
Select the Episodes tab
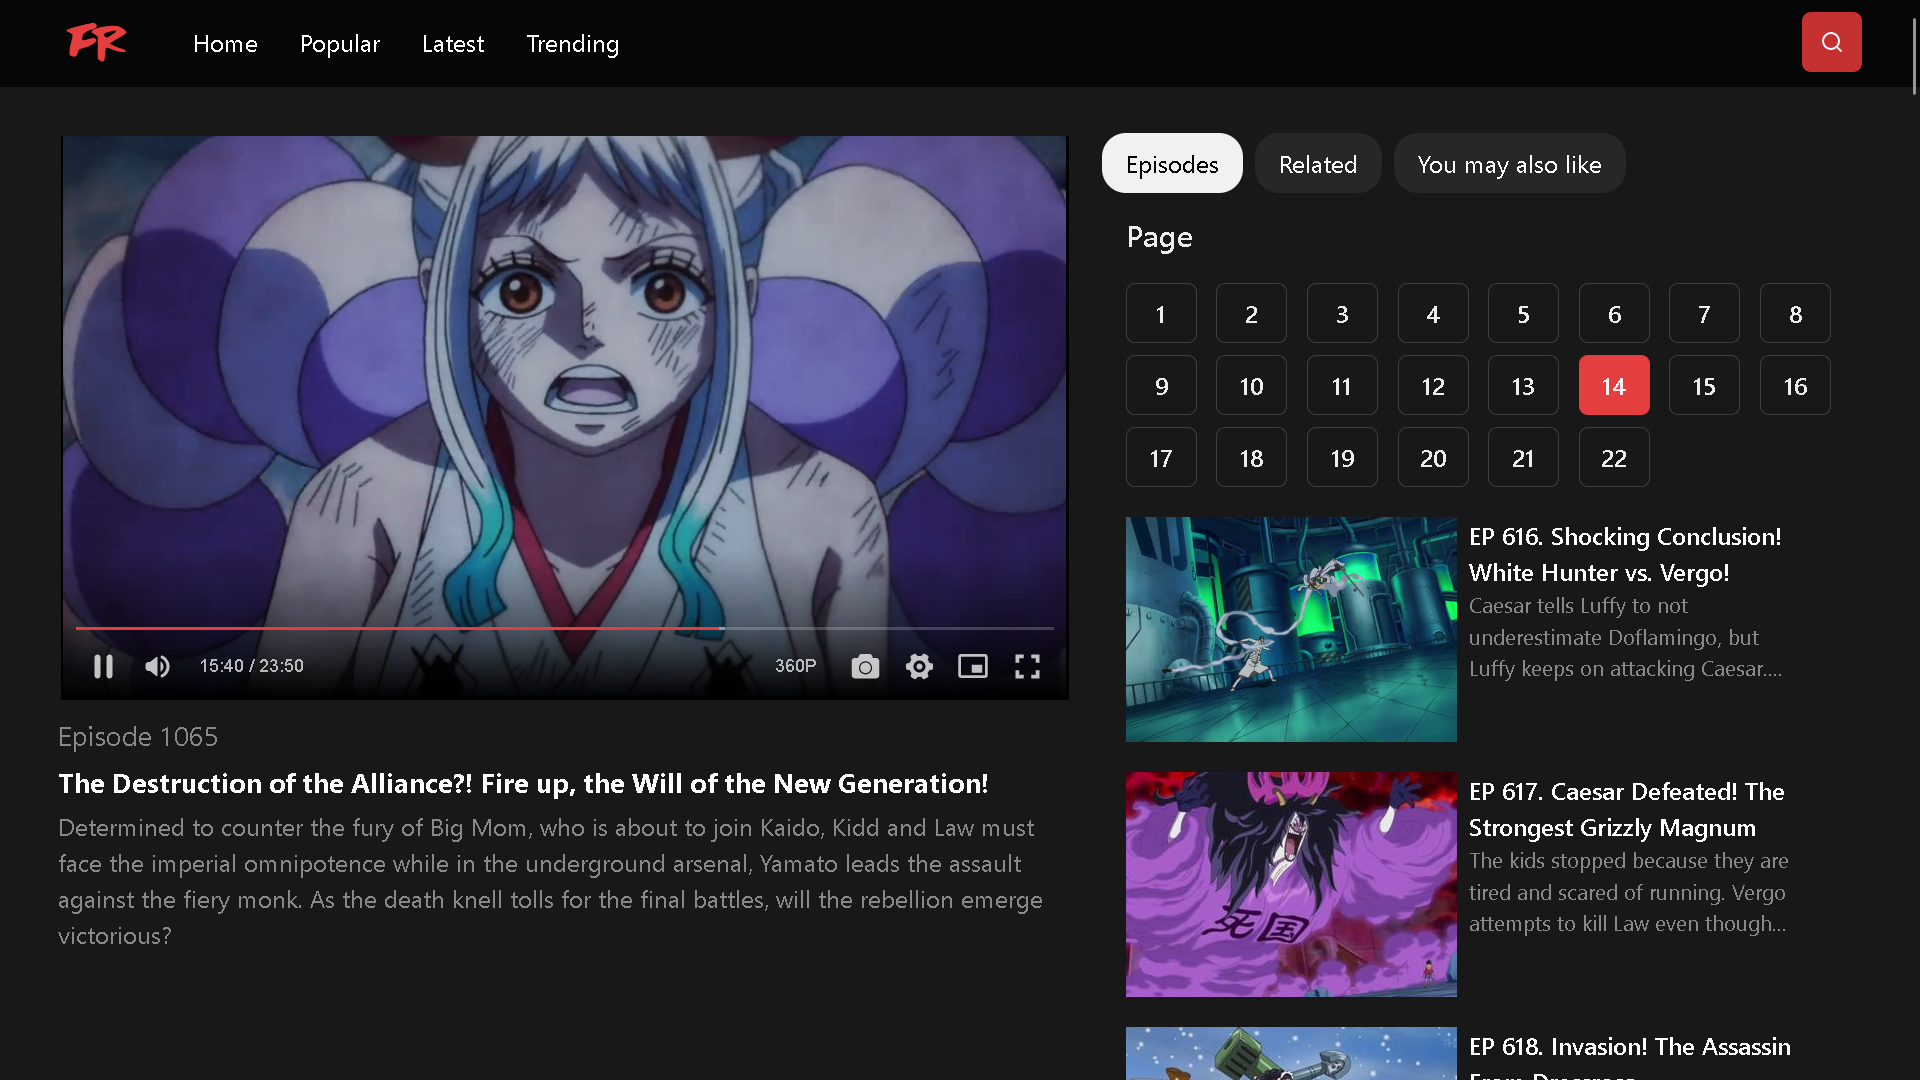(x=1172, y=163)
